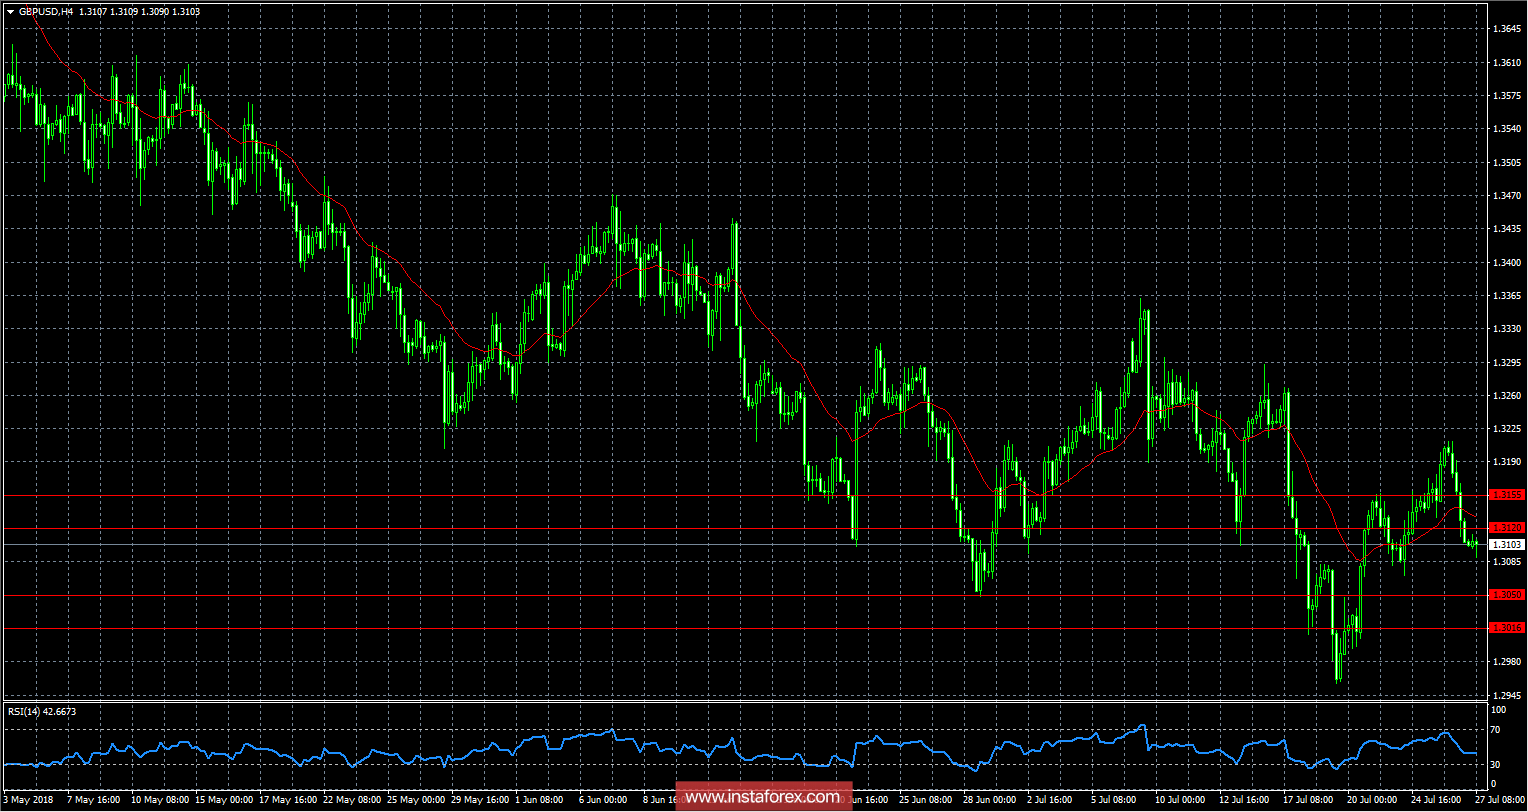Click the 12 Jul 16:00 time label
This screenshot has width=1528, height=812.
tap(1242, 800)
